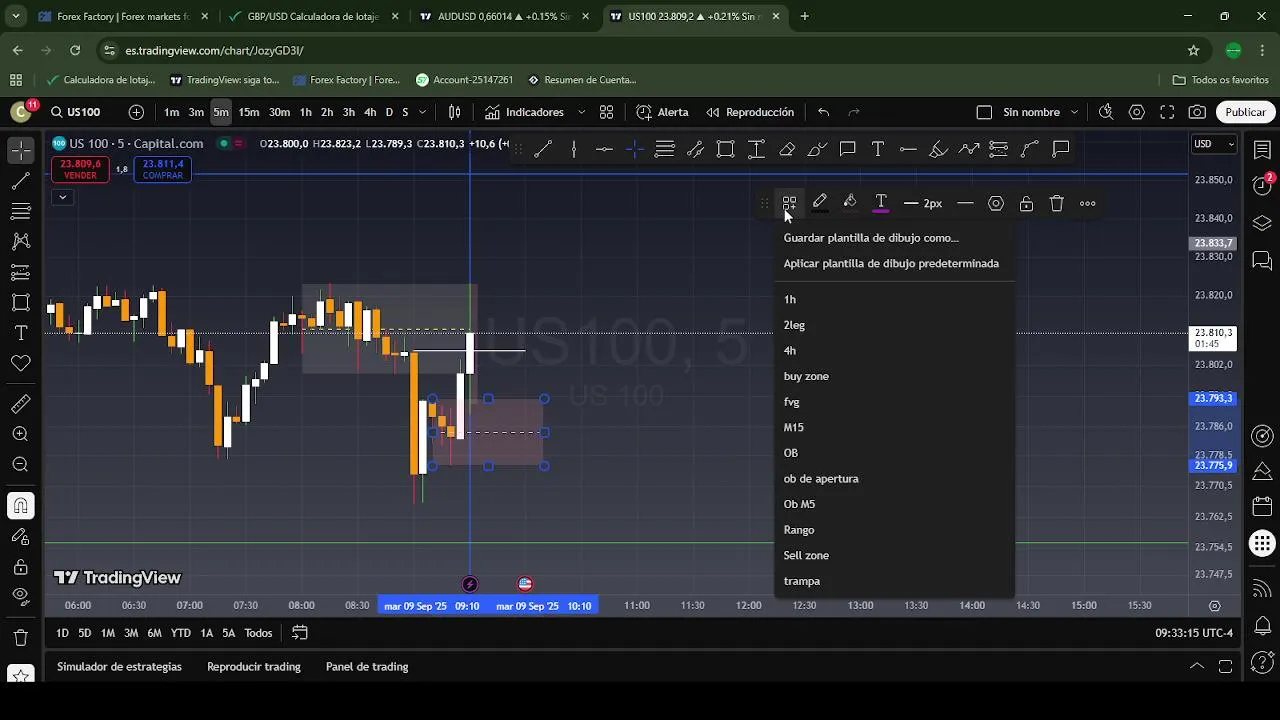Screen dimensions: 1280x720
Task: Take a chart snapshot camera icon
Action: tap(1198, 112)
